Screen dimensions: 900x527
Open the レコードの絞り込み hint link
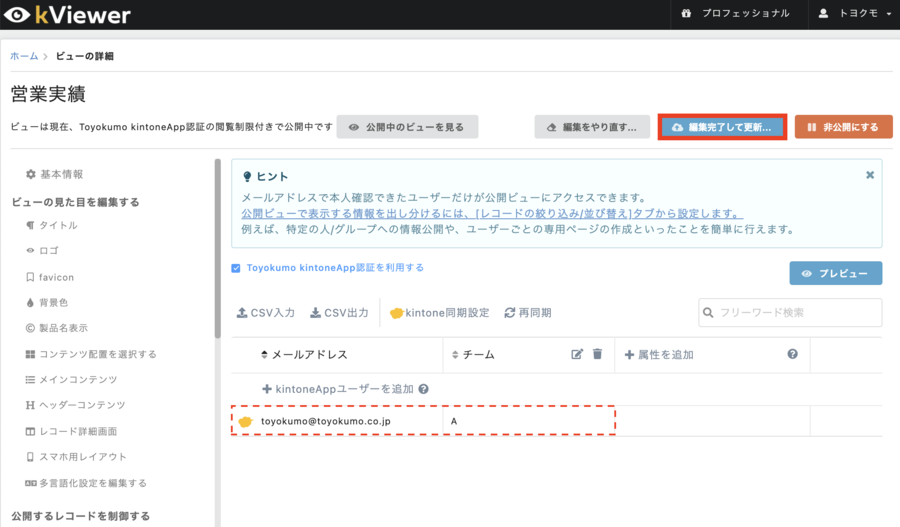point(492,214)
